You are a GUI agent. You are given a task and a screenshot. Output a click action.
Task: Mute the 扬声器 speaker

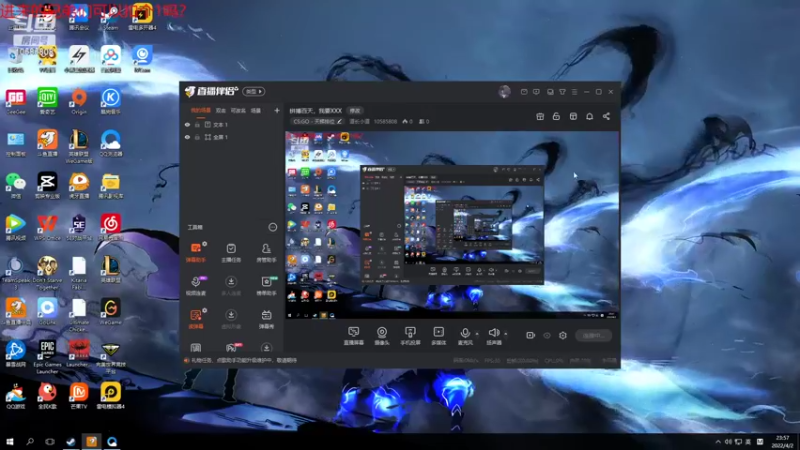[x=493, y=336]
